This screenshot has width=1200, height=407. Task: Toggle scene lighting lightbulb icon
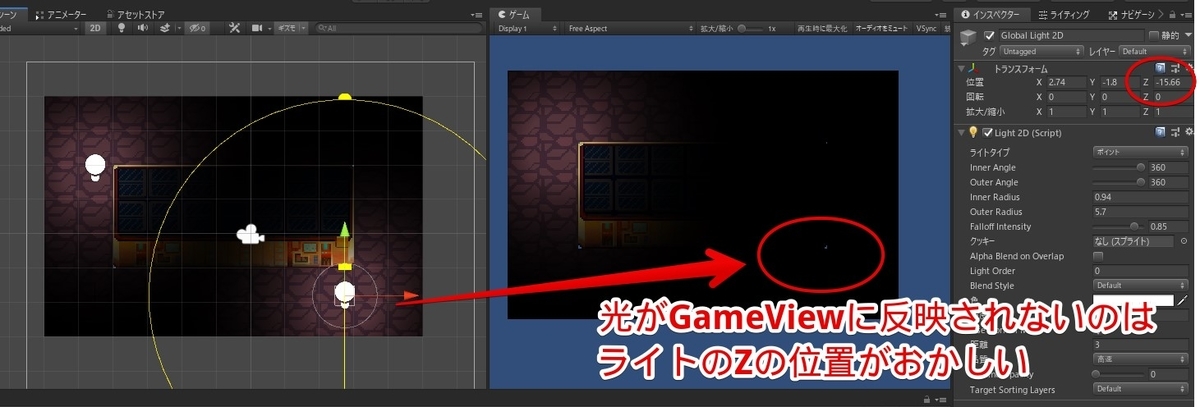[x=121, y=29]
